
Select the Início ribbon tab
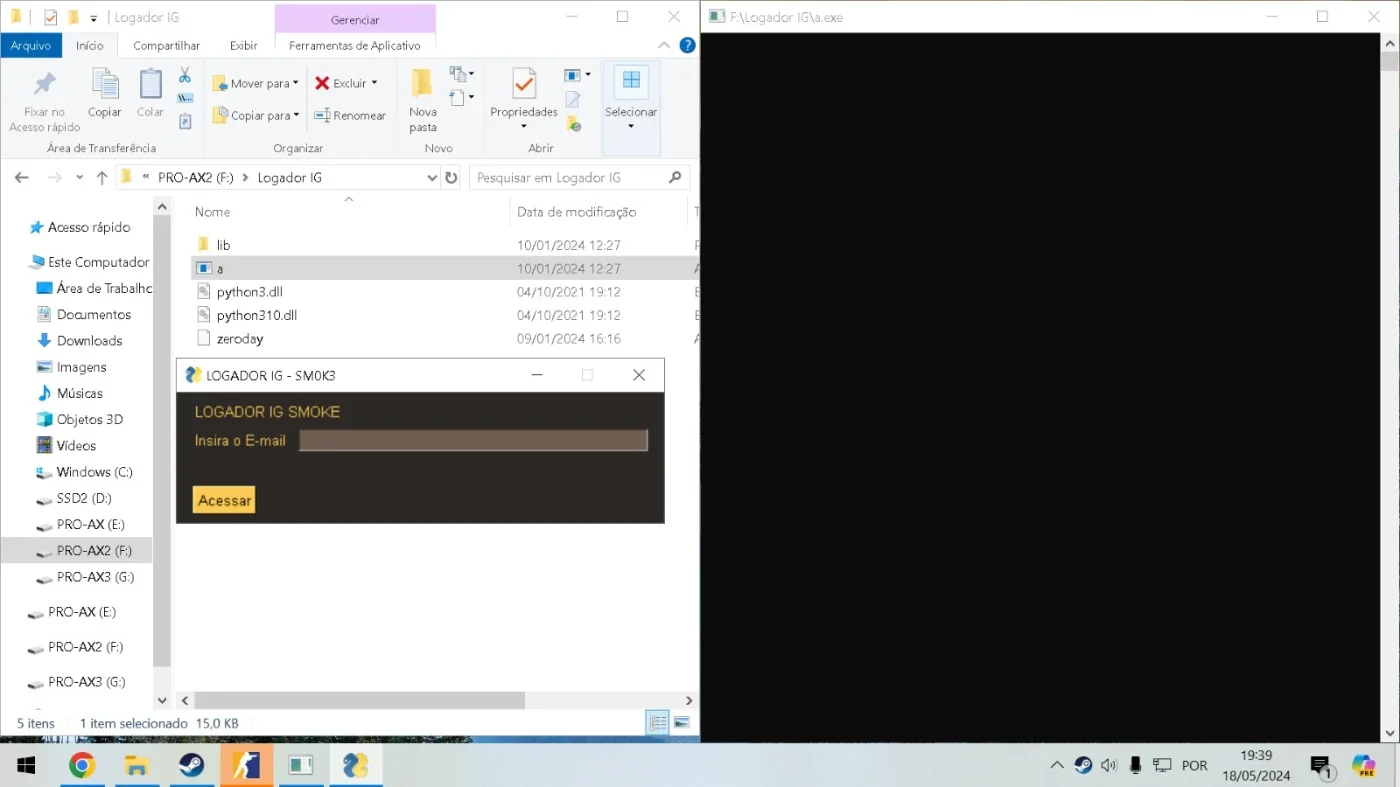coord(90,45)
